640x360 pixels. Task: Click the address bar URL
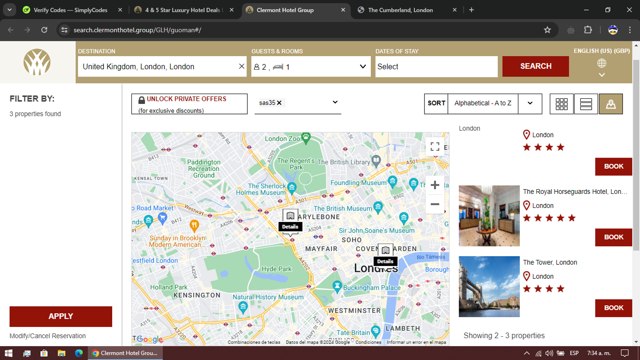pyautogui.click(x=137, y=30)
